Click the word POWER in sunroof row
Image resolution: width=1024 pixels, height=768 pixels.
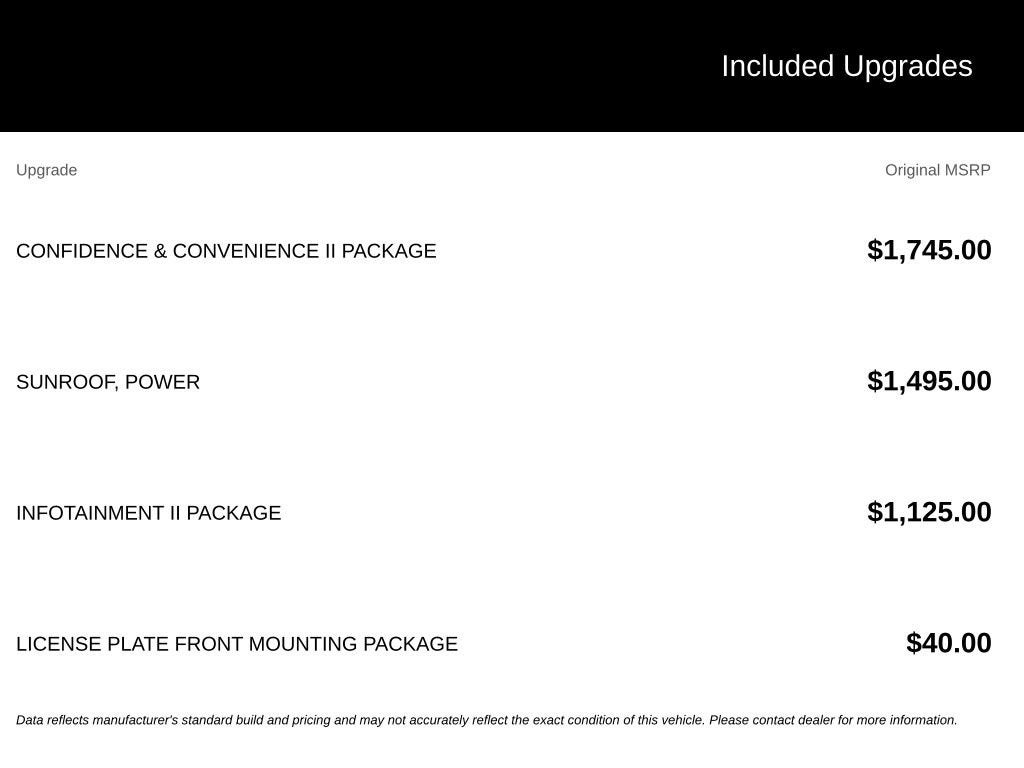click(162, 382)
